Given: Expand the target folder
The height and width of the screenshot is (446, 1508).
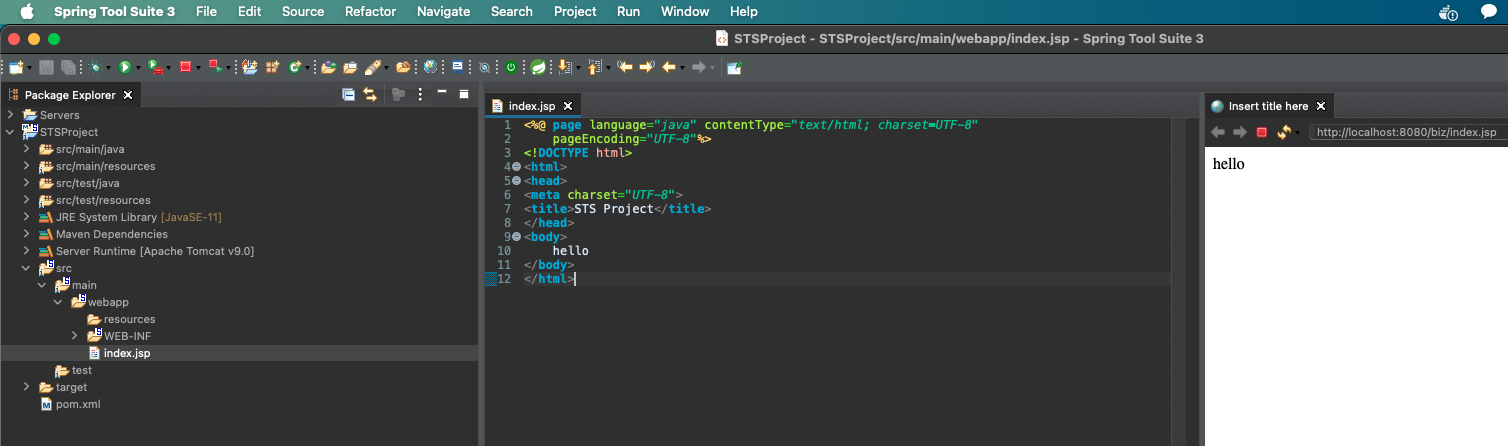Looking at the screenshot, I should pyautogui.click(x=27, y=387).
